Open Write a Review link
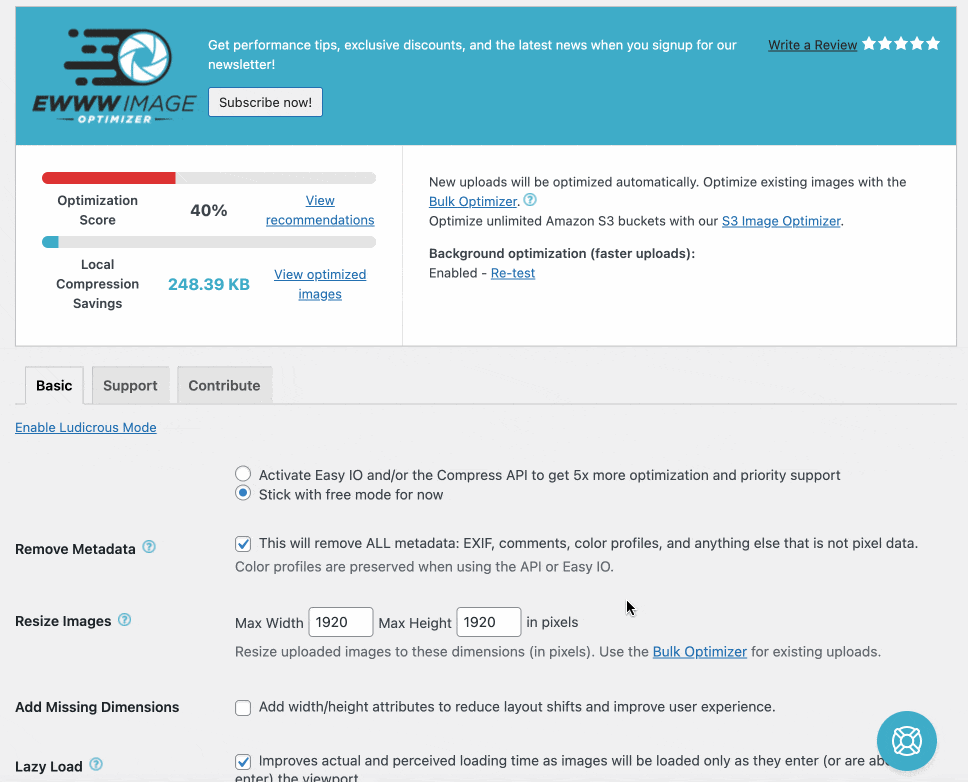 812,45
